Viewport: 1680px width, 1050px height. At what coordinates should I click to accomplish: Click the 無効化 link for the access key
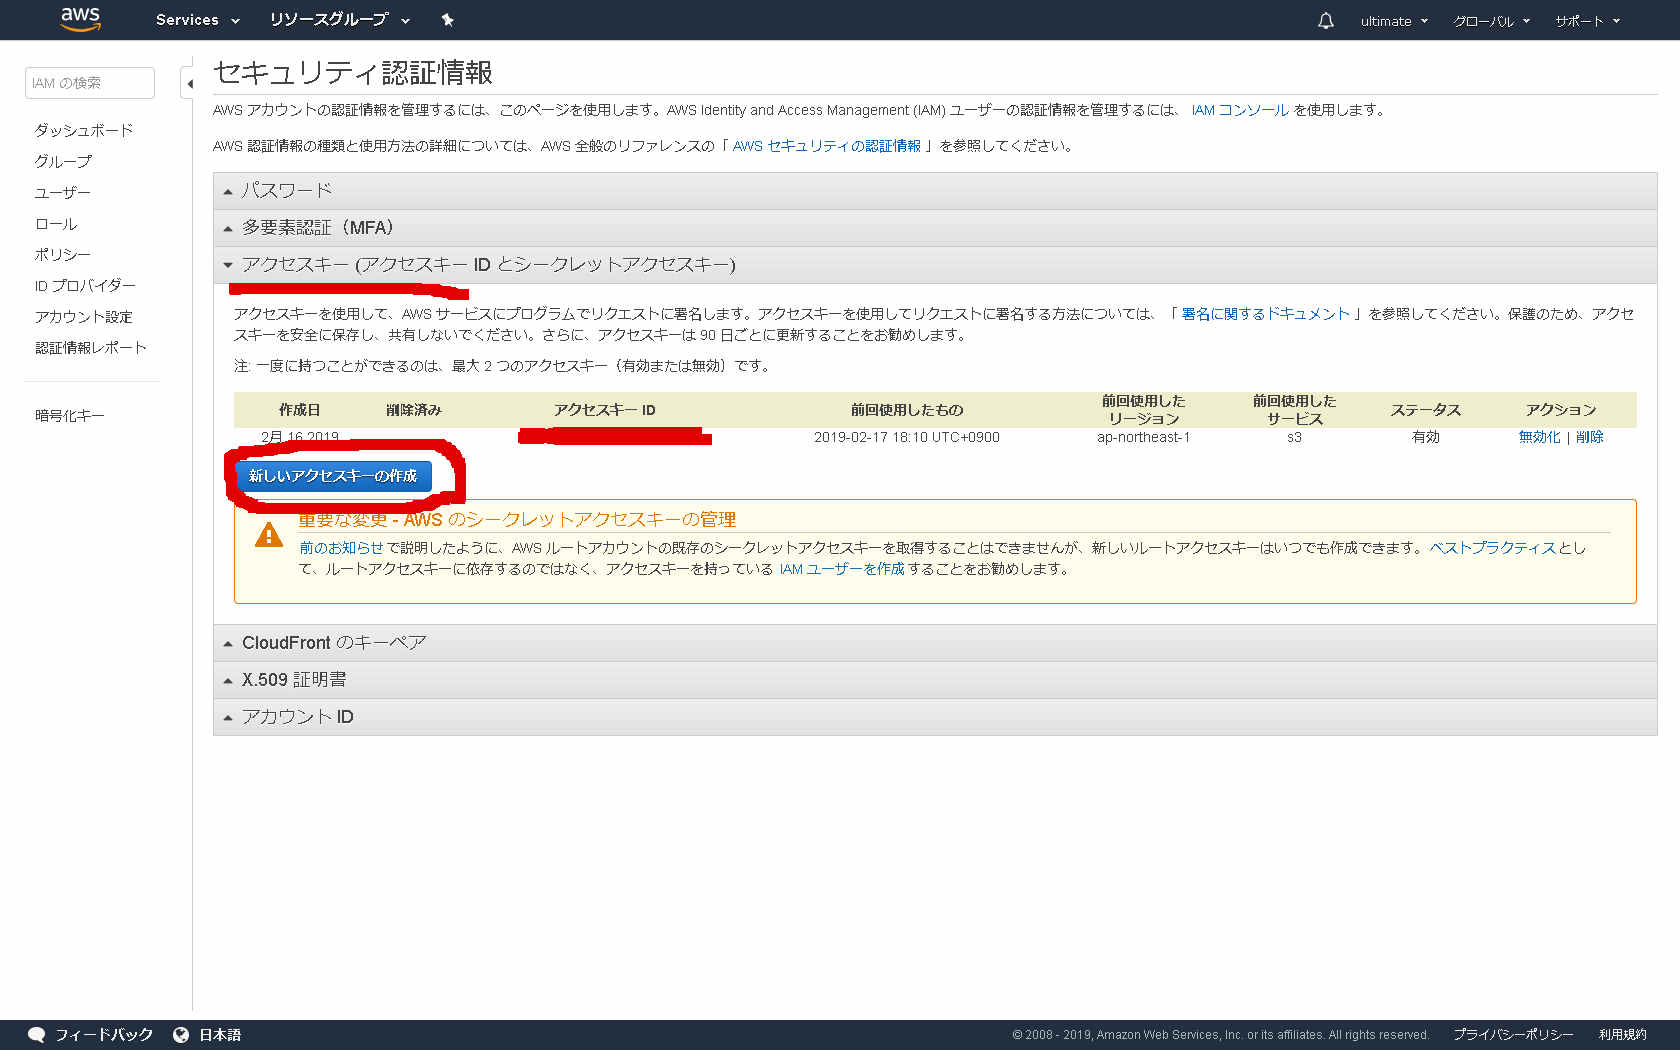coord(1539,437)
